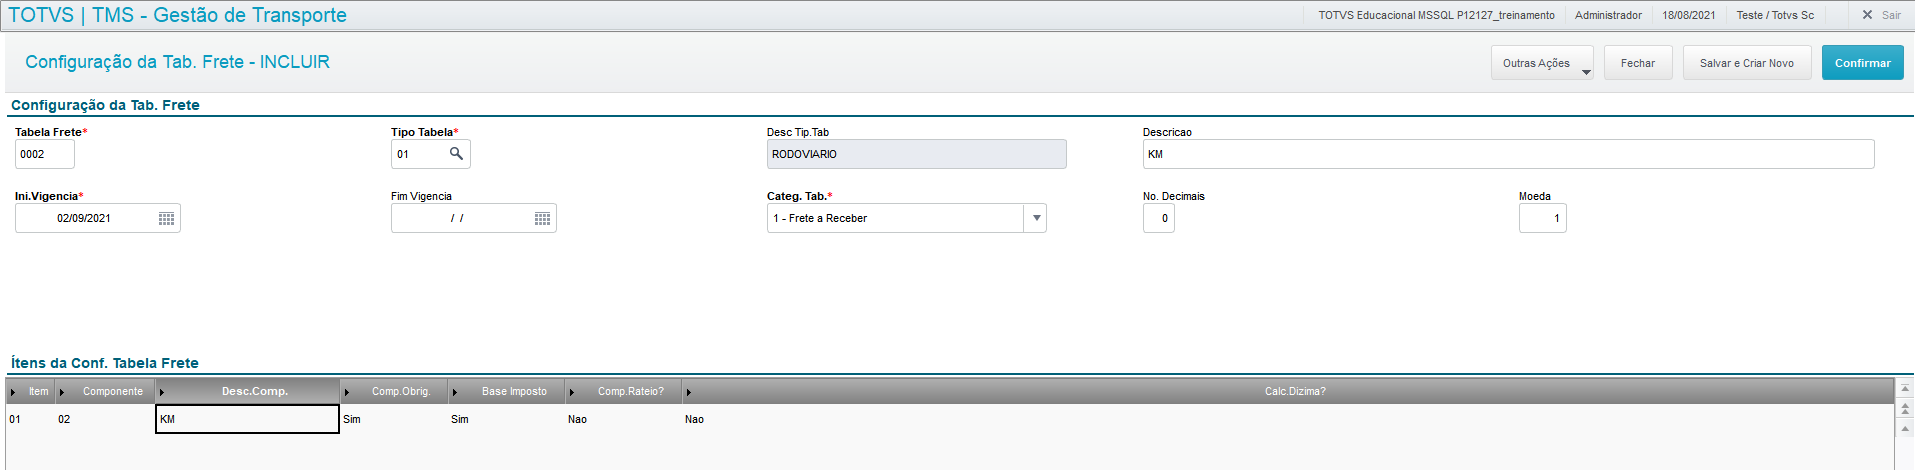Click the Moeda input field
Screen dimensions: 1915x470
coord(1543,218)
